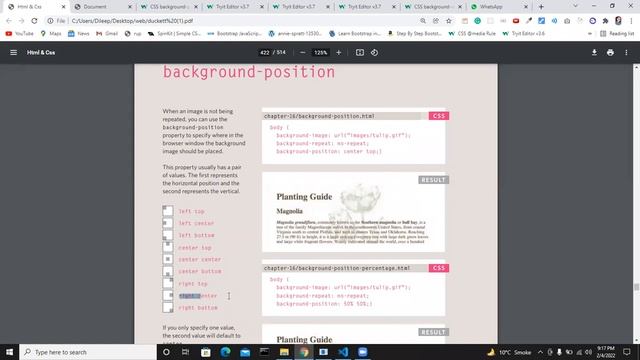Go forward using browser forward arrow

click(21, 21)
